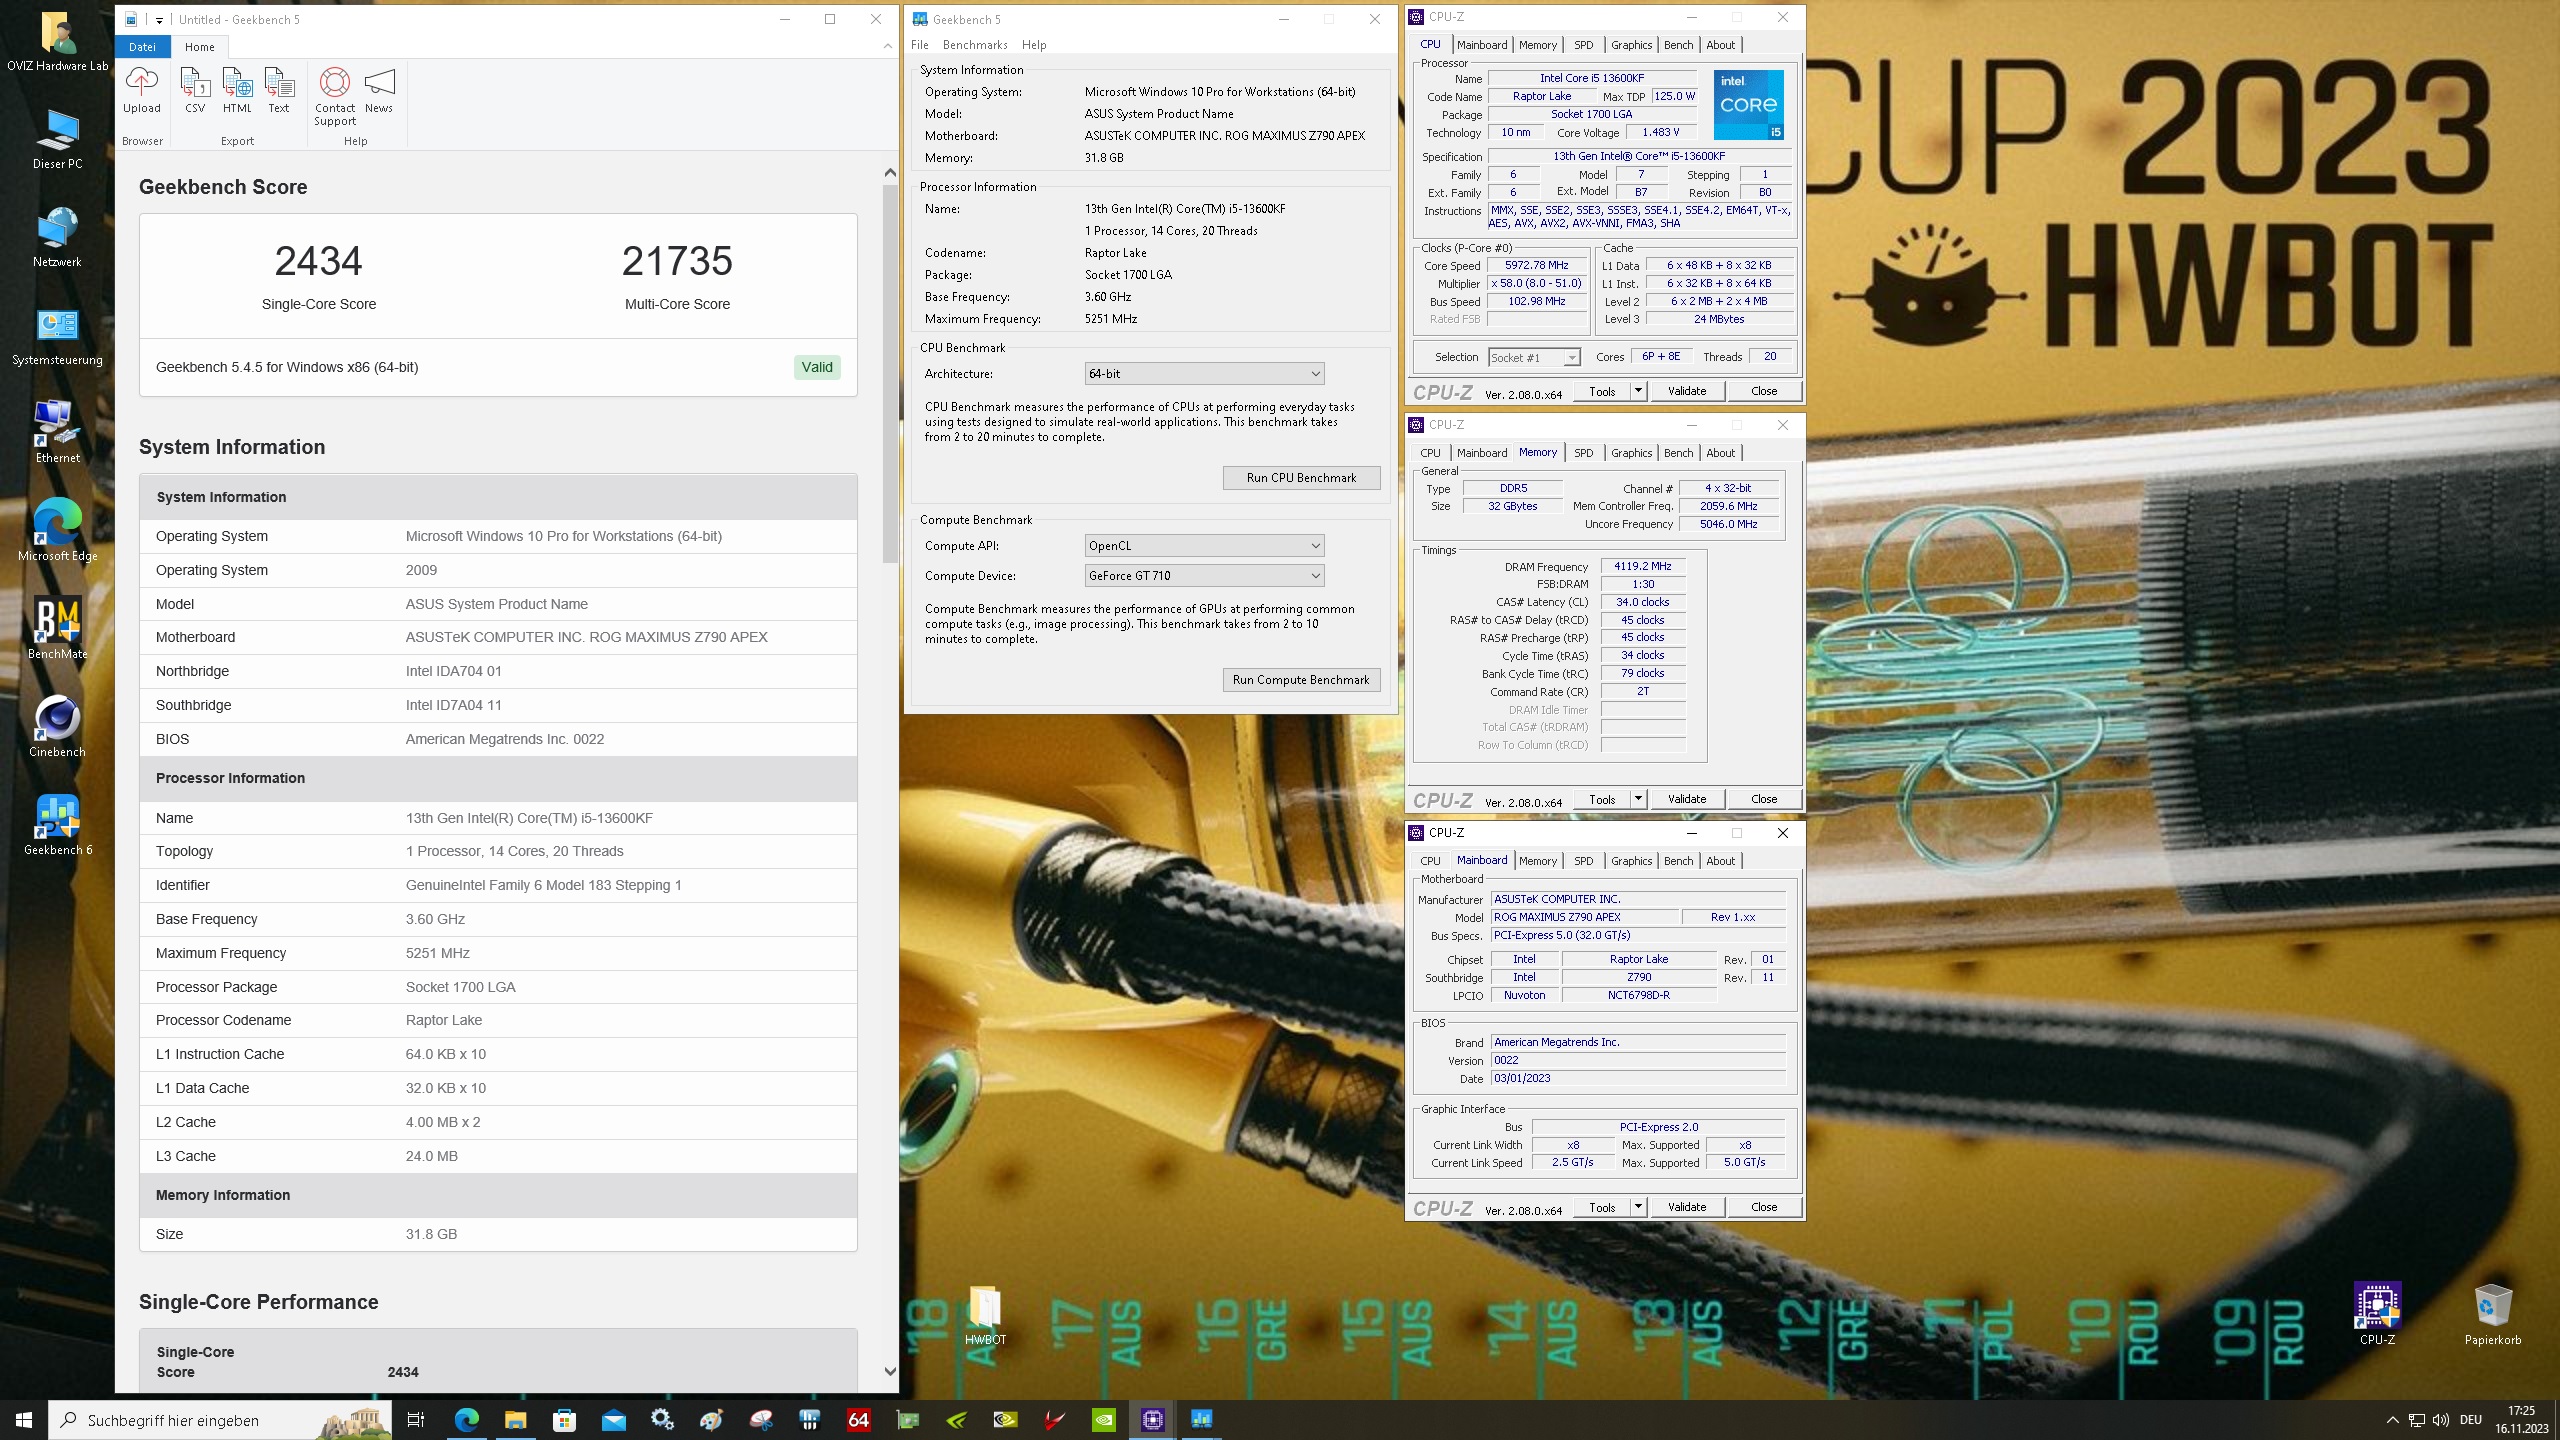The image size is (2560, 1440).
Task: Export results using the CSV icon
Action: click(x=195, y=90)
